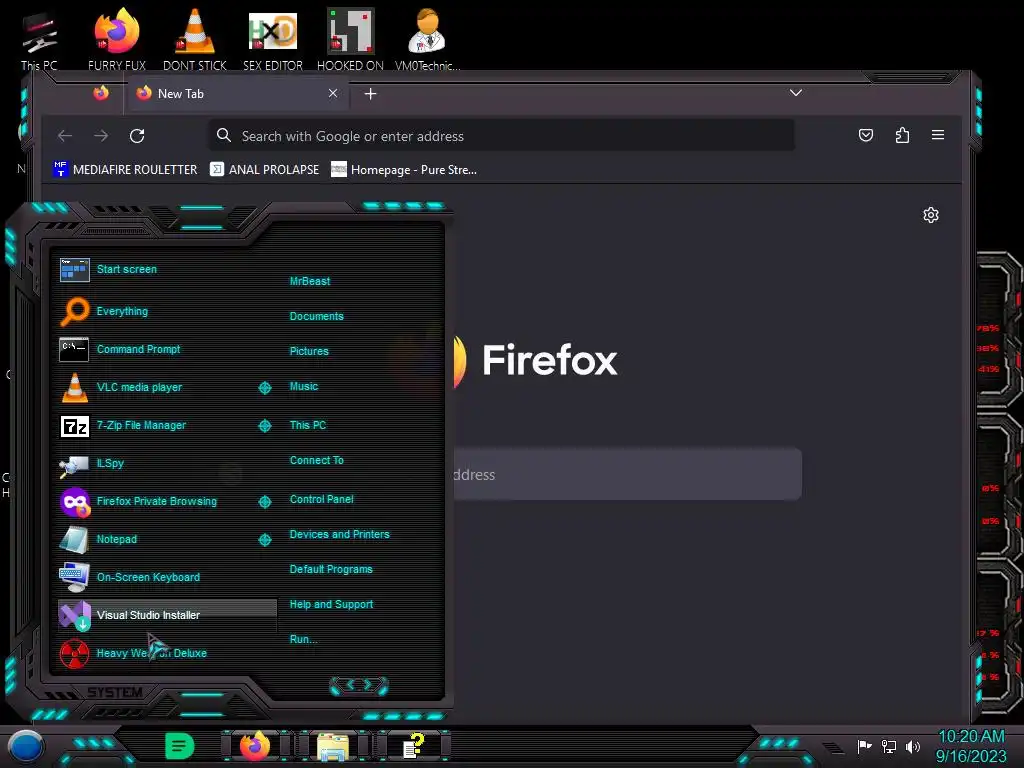Launch Everything search from start menu
Image resolution: width=1024 pixels, height=768 pixels.
(167, 312)
